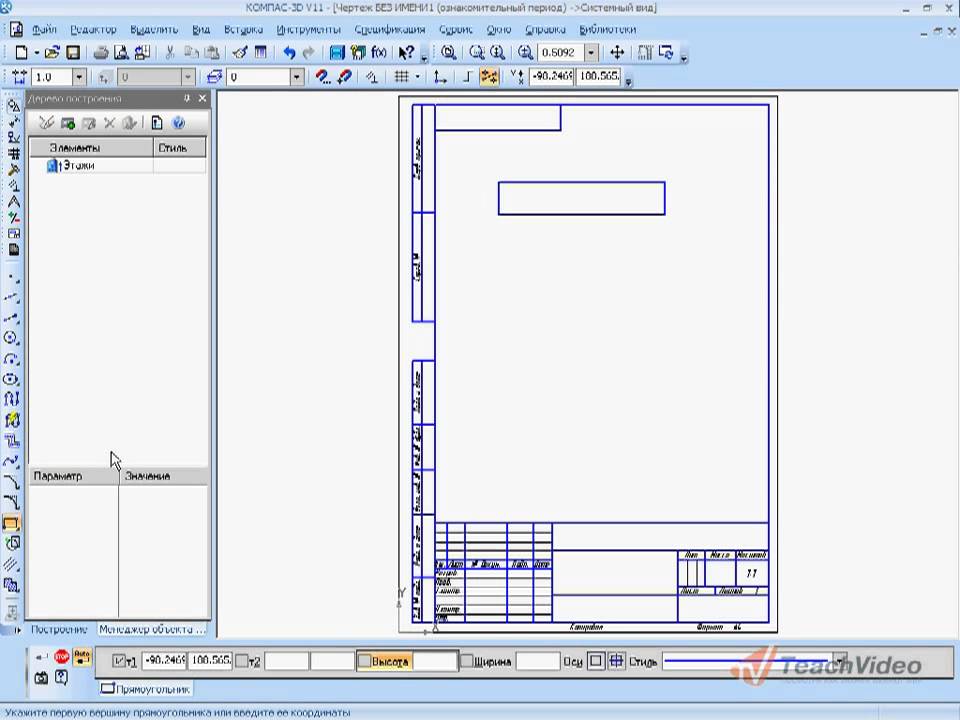Open the layer number 0 dropdown
This screenshot has width=960, height=720.
coord(296,77)
